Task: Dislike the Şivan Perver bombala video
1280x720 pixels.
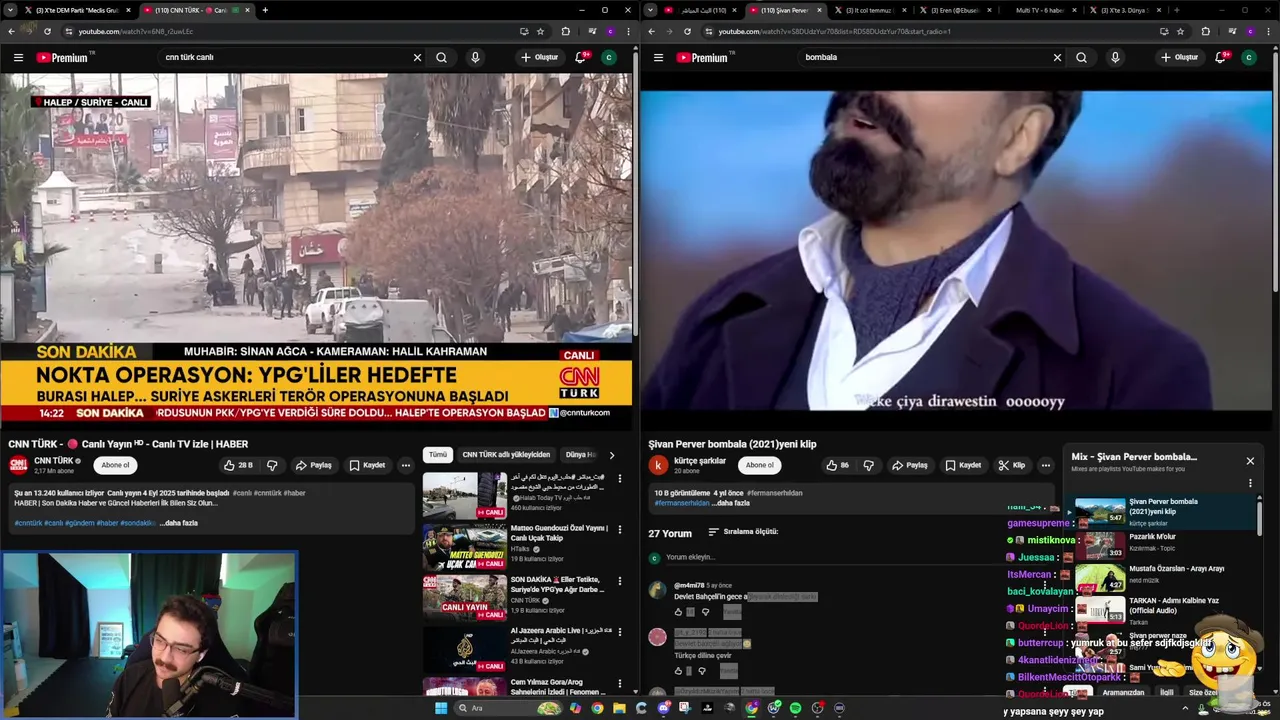Action: [868, 465]
